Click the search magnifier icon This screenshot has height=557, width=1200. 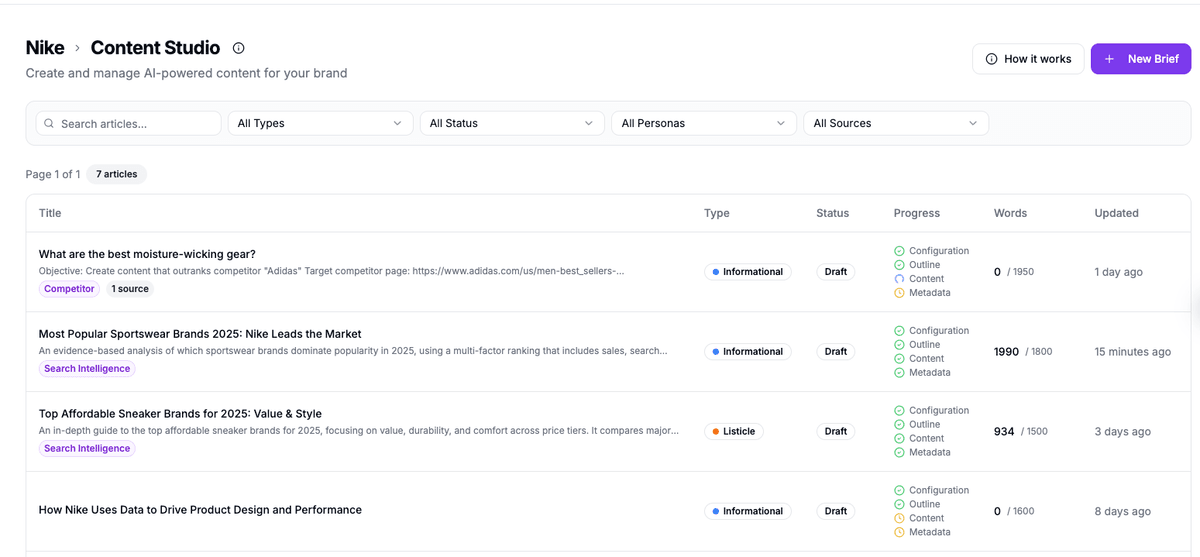pyautogui.click(x=48, y=124)
